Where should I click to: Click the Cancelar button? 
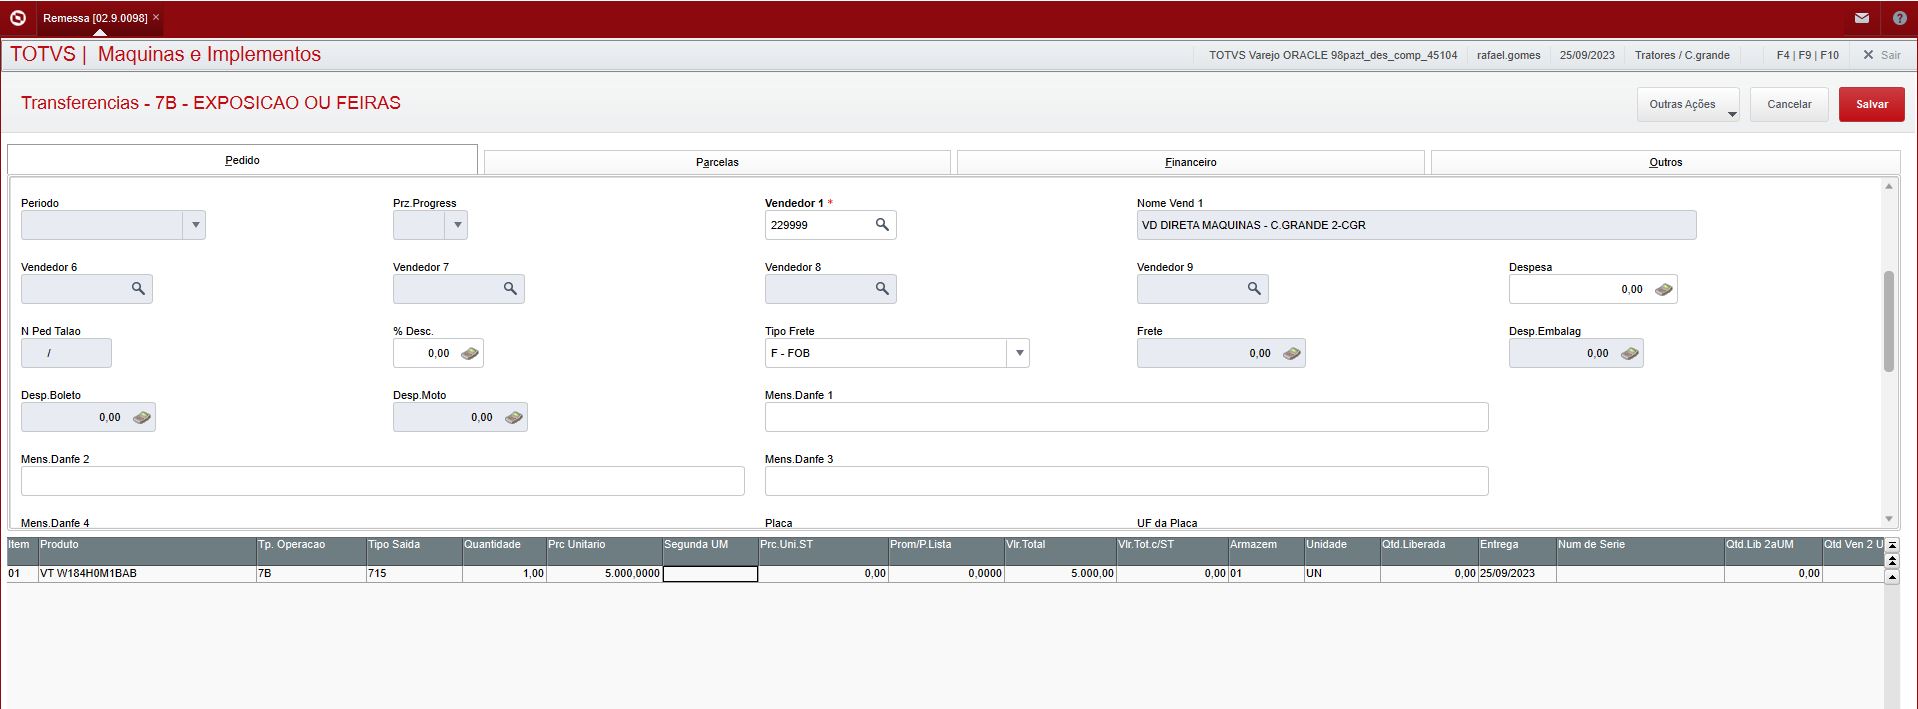pyautogui.click(x=1789, y=104)
